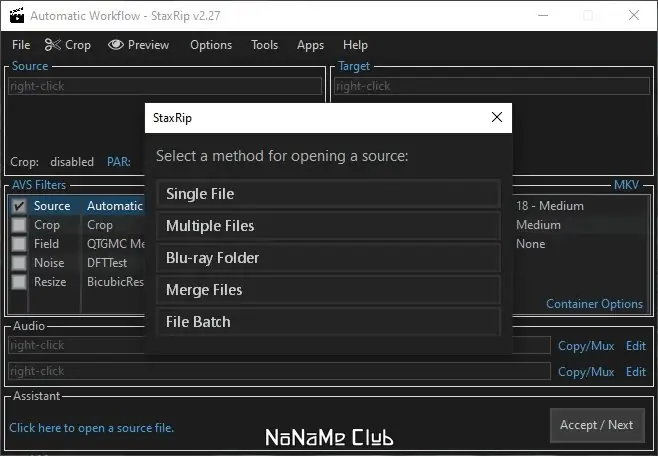The image size is (658, 456).
Task: Open the File menu
Action: (x=21, y=45)
